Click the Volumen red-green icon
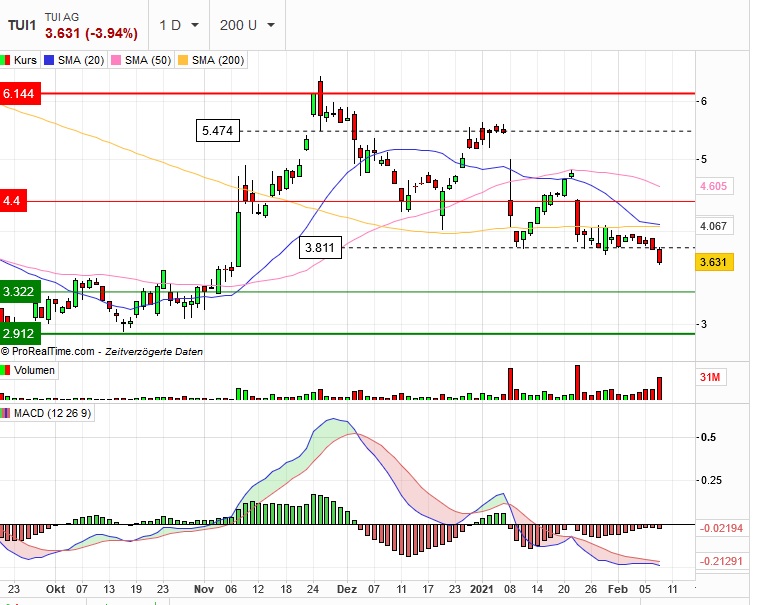 (5, 370)
